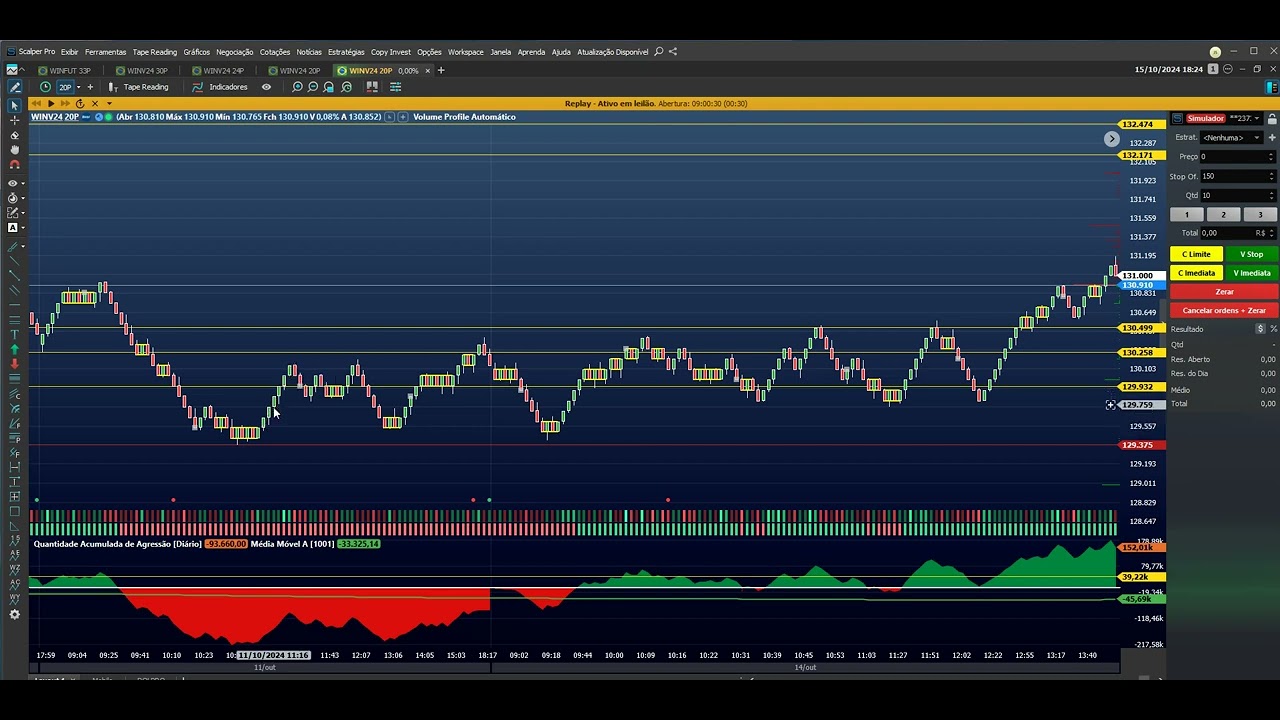
Task: Open left toolbar settings gear
Action: click(x=14, y=614)
